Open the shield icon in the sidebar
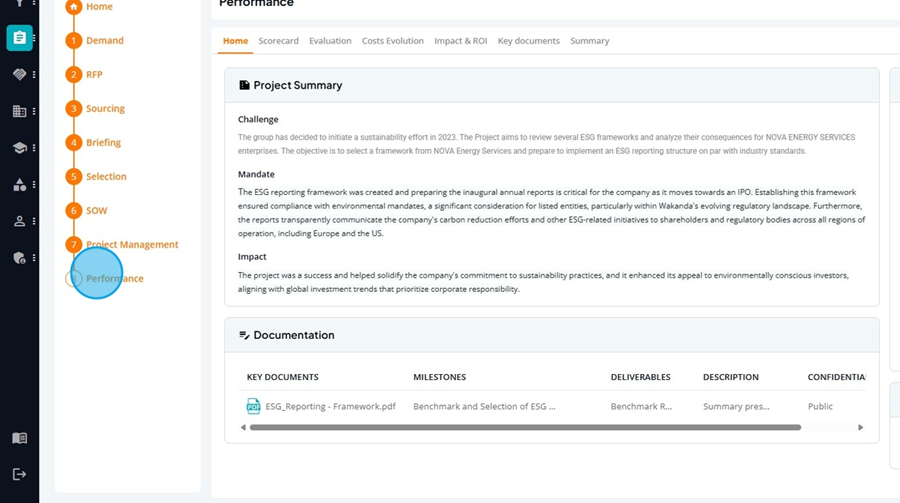The image size is (900, 503). [19, 258]
